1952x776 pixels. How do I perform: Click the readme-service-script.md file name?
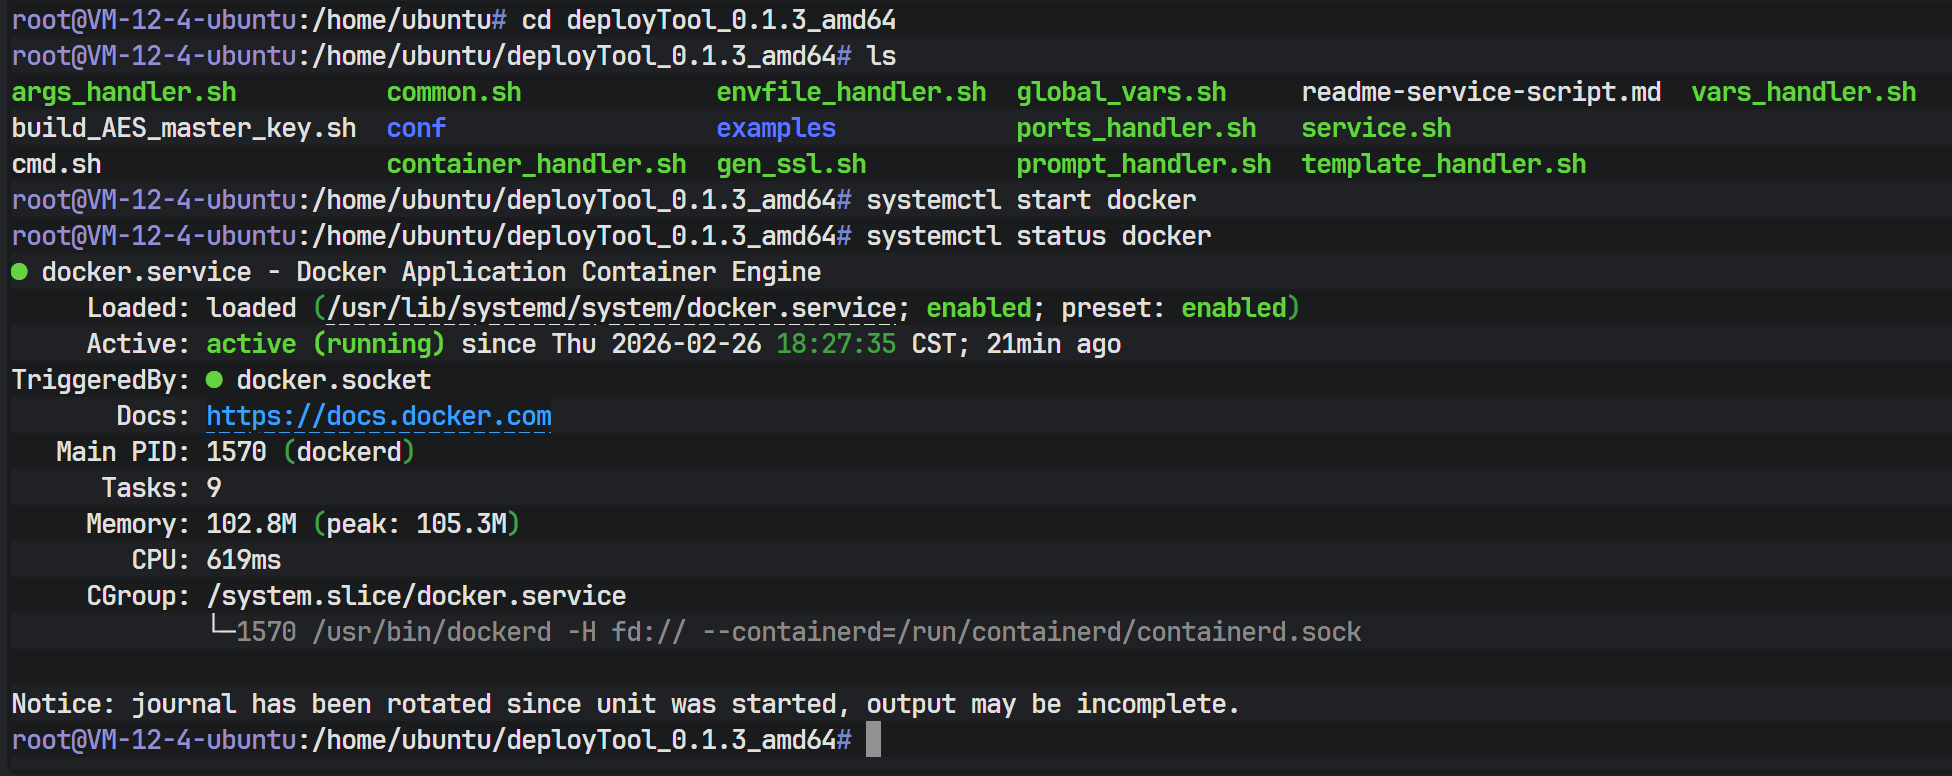tap(1480, 92)
